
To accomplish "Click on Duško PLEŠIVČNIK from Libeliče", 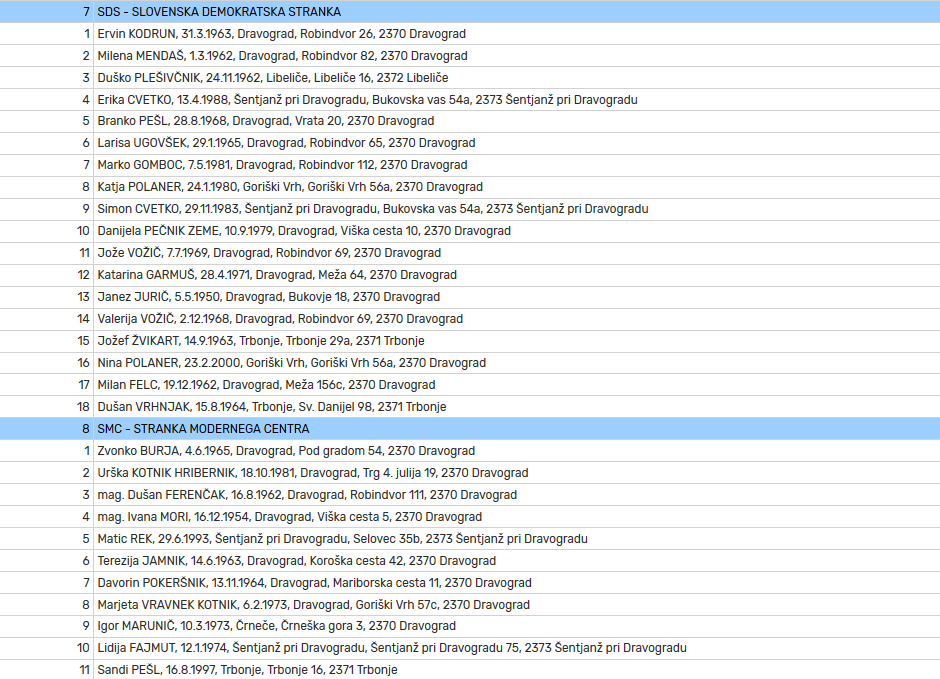I will point(470,78).
